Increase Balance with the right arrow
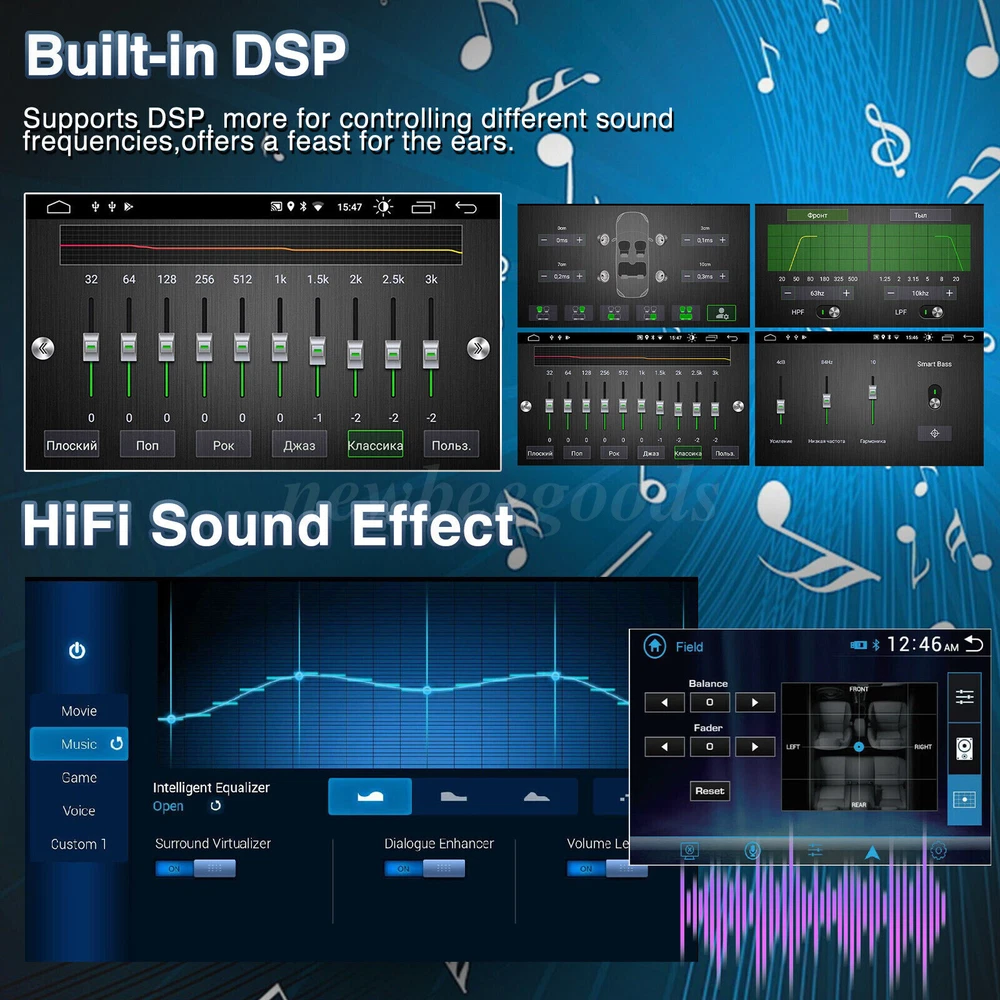 [x=755, y=703]
